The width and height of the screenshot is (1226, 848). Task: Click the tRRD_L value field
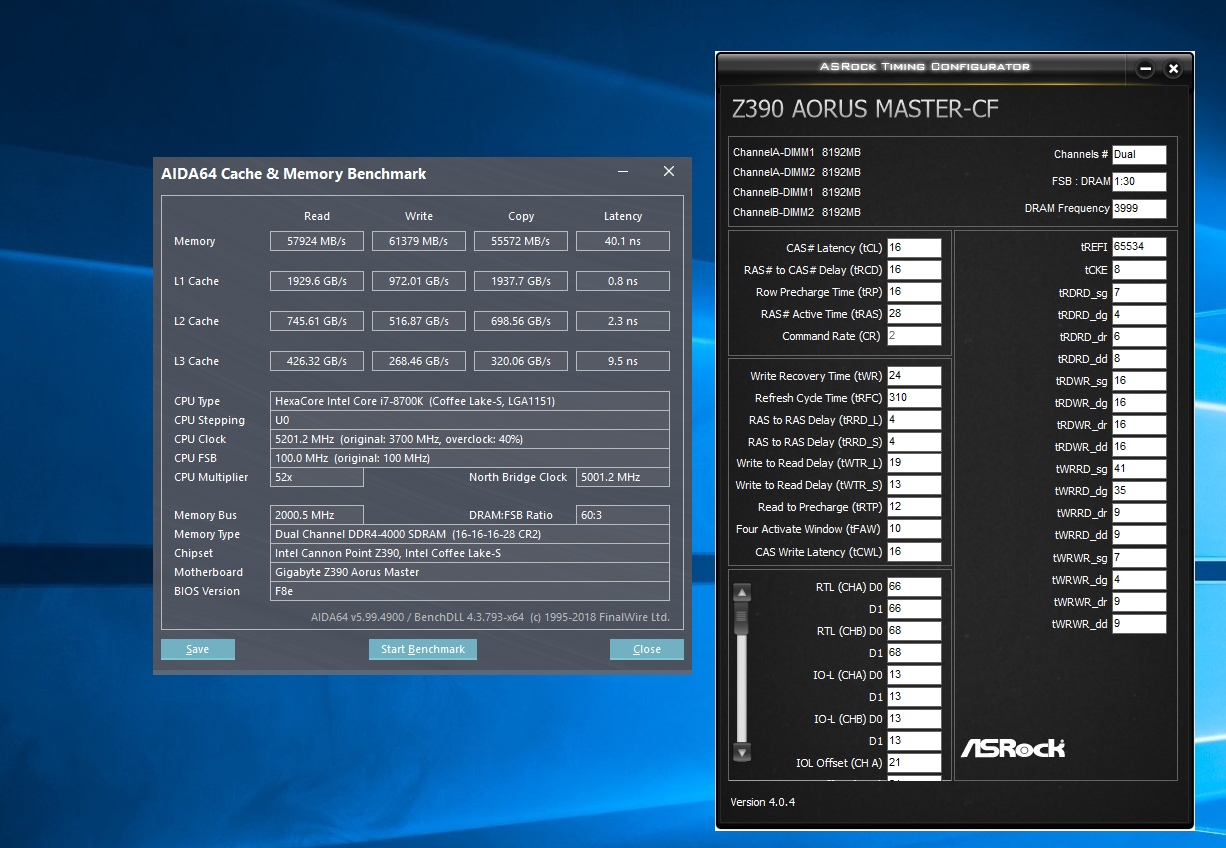pos(914,420)
